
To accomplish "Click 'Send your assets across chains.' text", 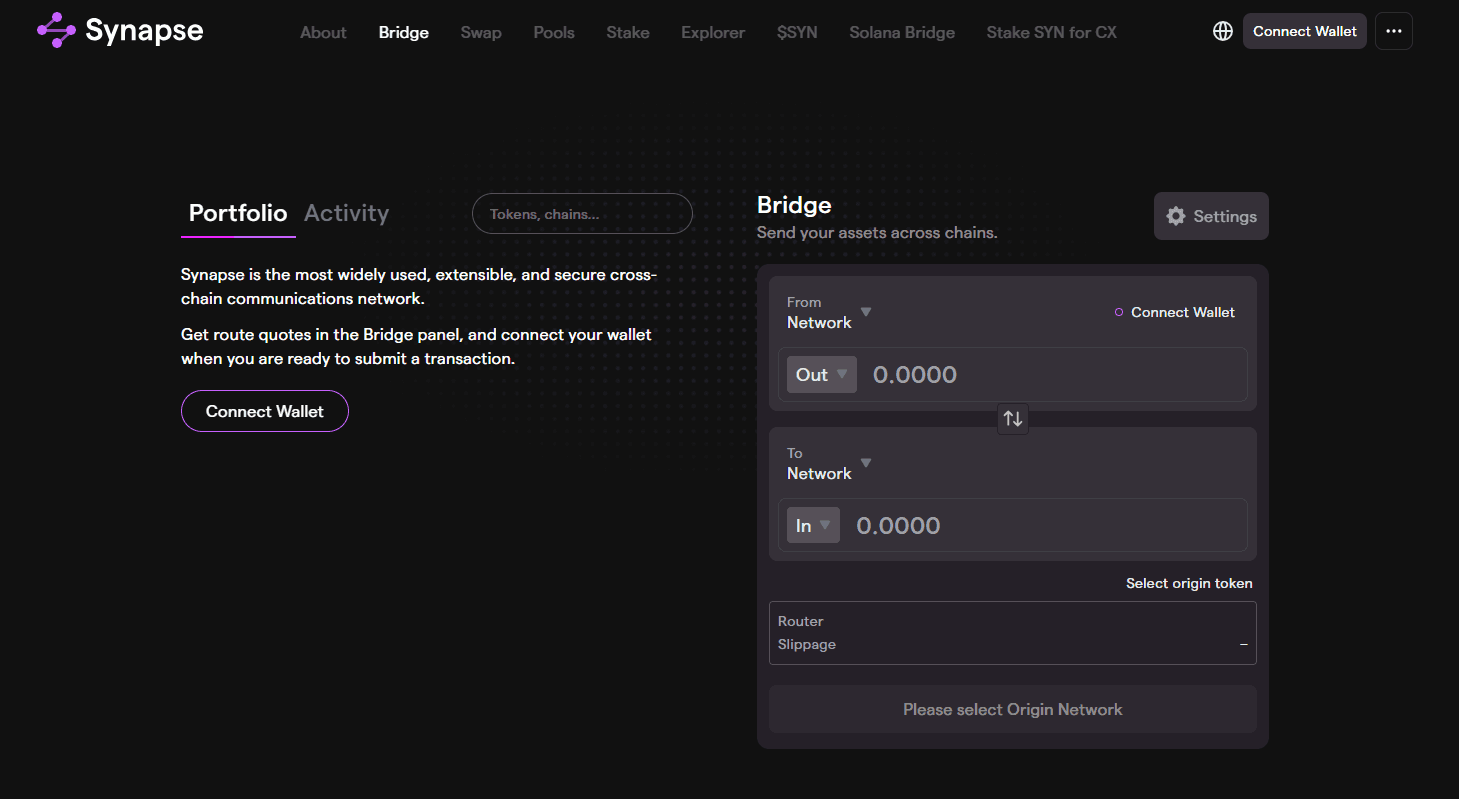I will click(877, 233).
